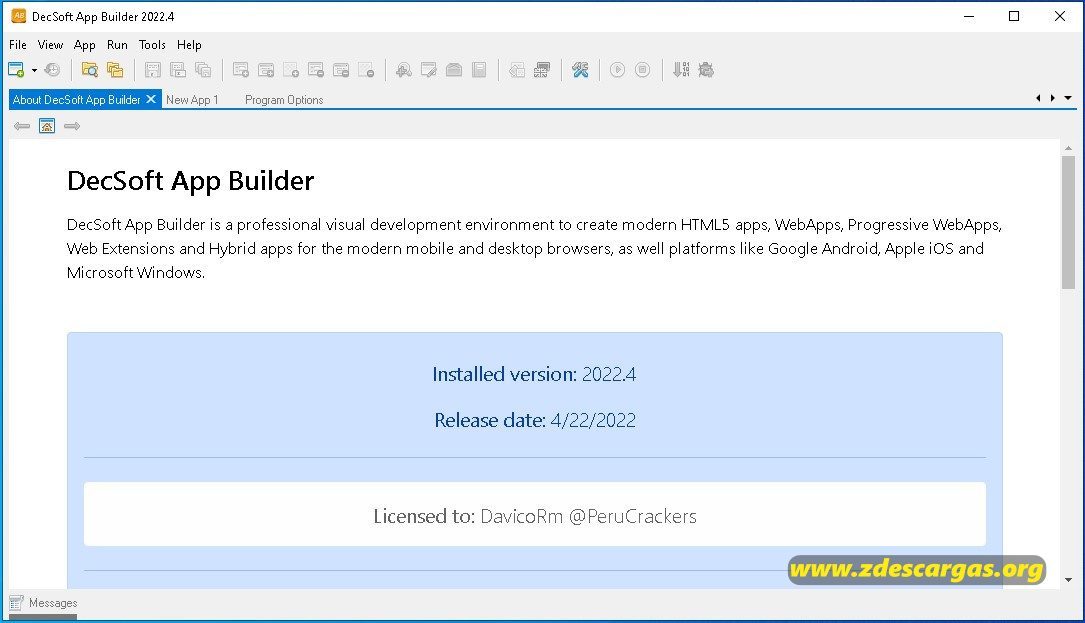Screen dimensions: 1085x623
Task: Open the Help menu
Action: [189, 44]
